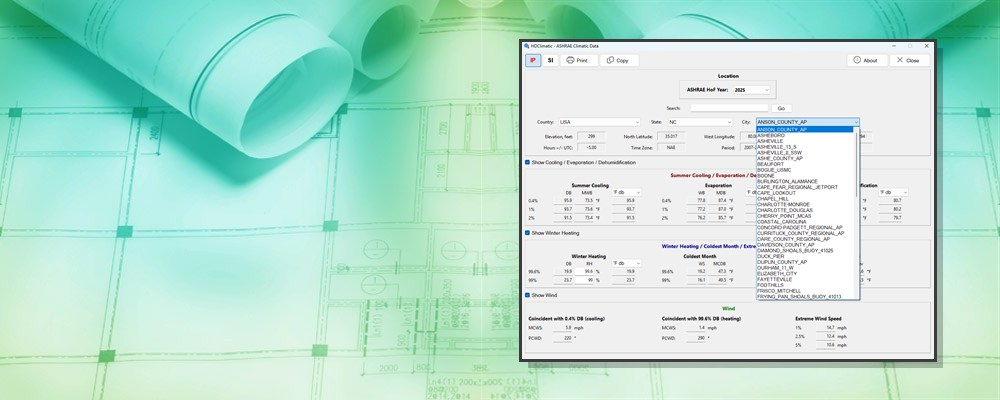Select FOOTHILLS in city list
This screenshot has height=400, width=1000.
804,285
